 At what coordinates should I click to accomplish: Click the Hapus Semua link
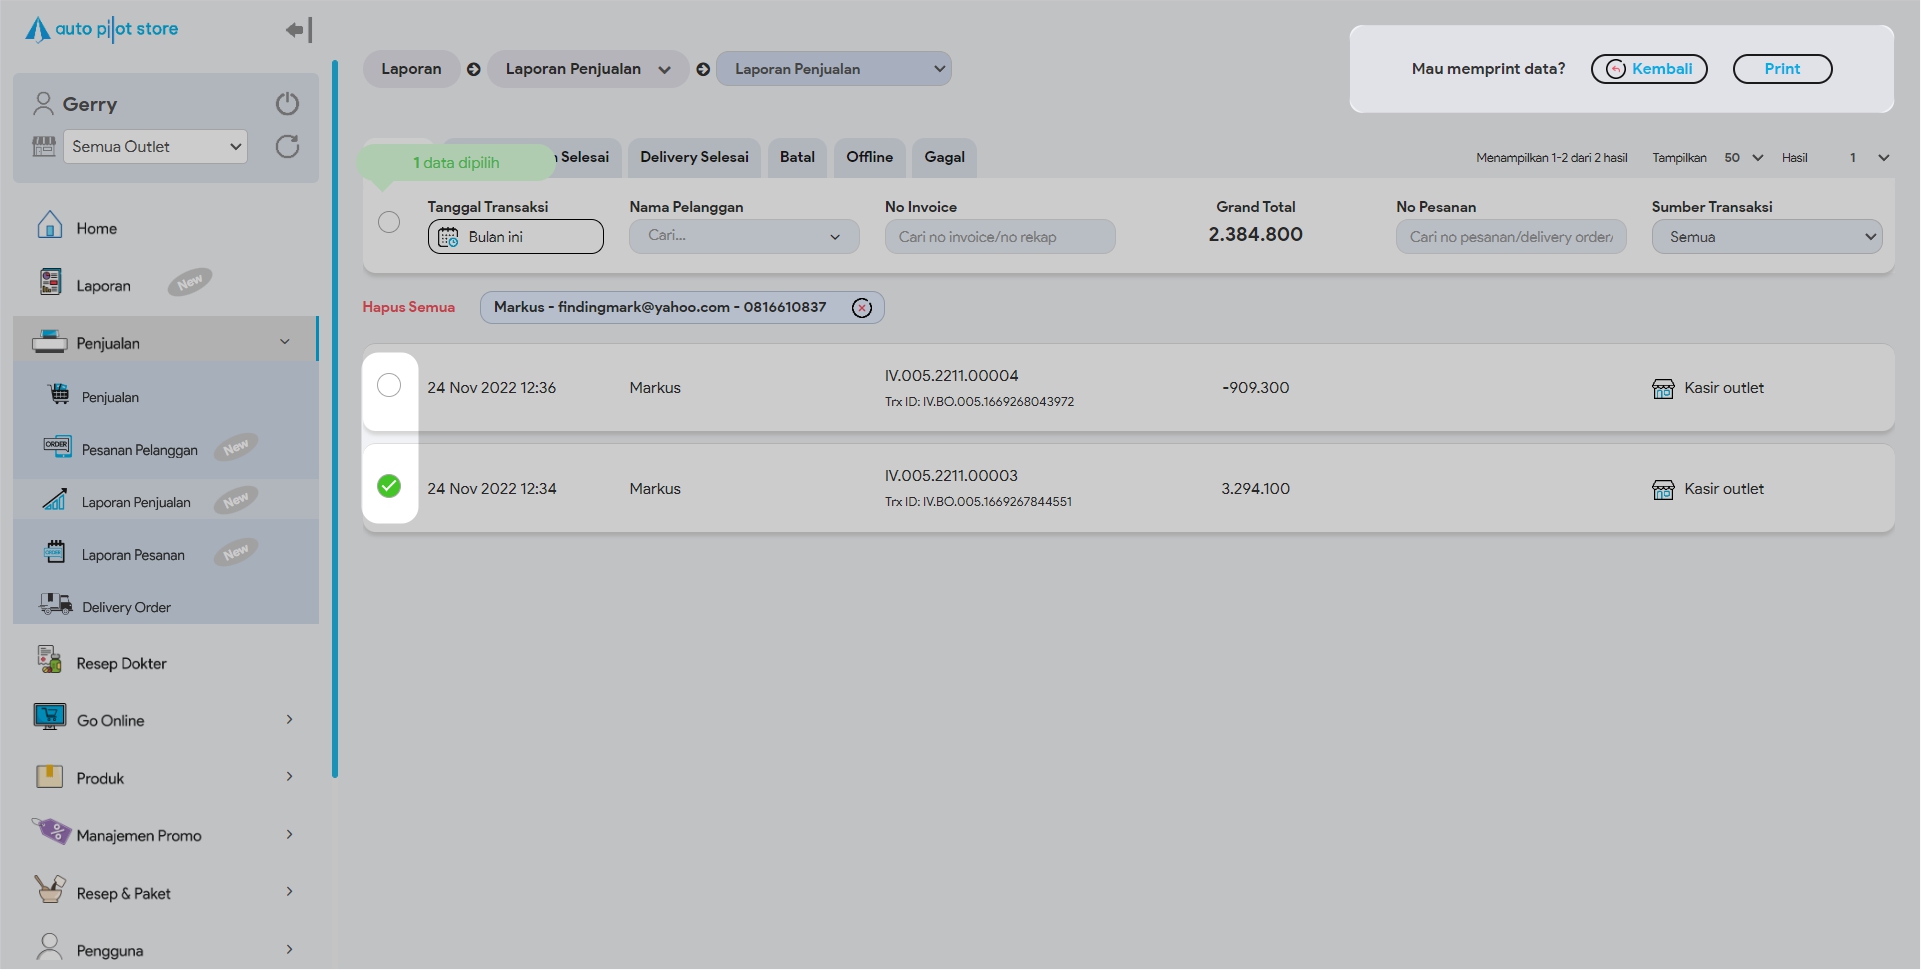click(408, 307)
